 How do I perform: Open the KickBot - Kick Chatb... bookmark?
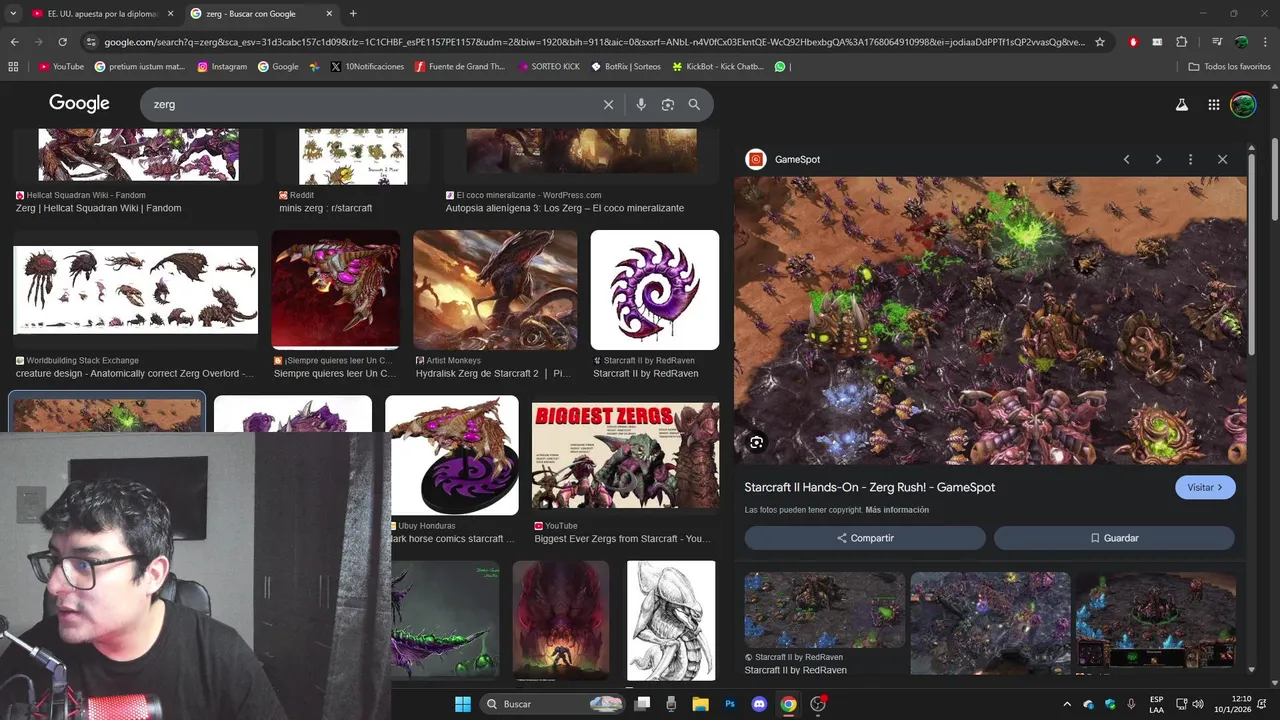click(x=718, y=67)
